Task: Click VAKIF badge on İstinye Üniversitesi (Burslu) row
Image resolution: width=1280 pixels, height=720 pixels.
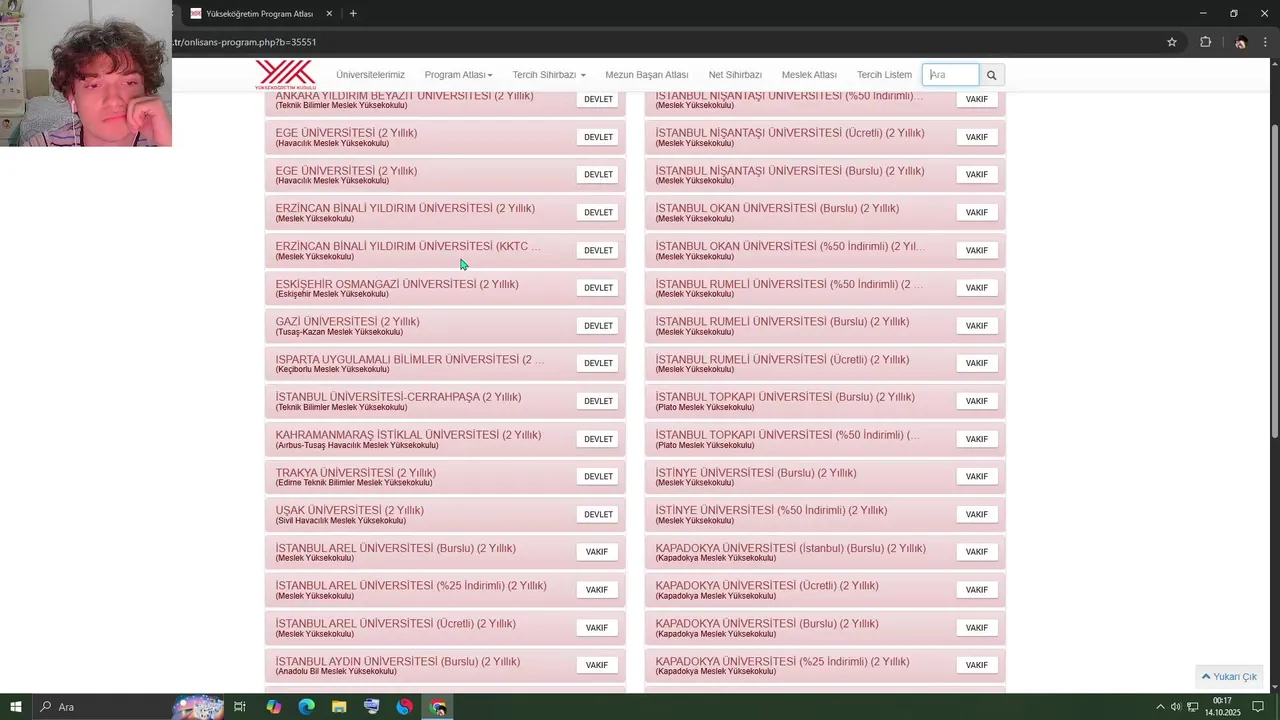Action: tap(977, 477)
